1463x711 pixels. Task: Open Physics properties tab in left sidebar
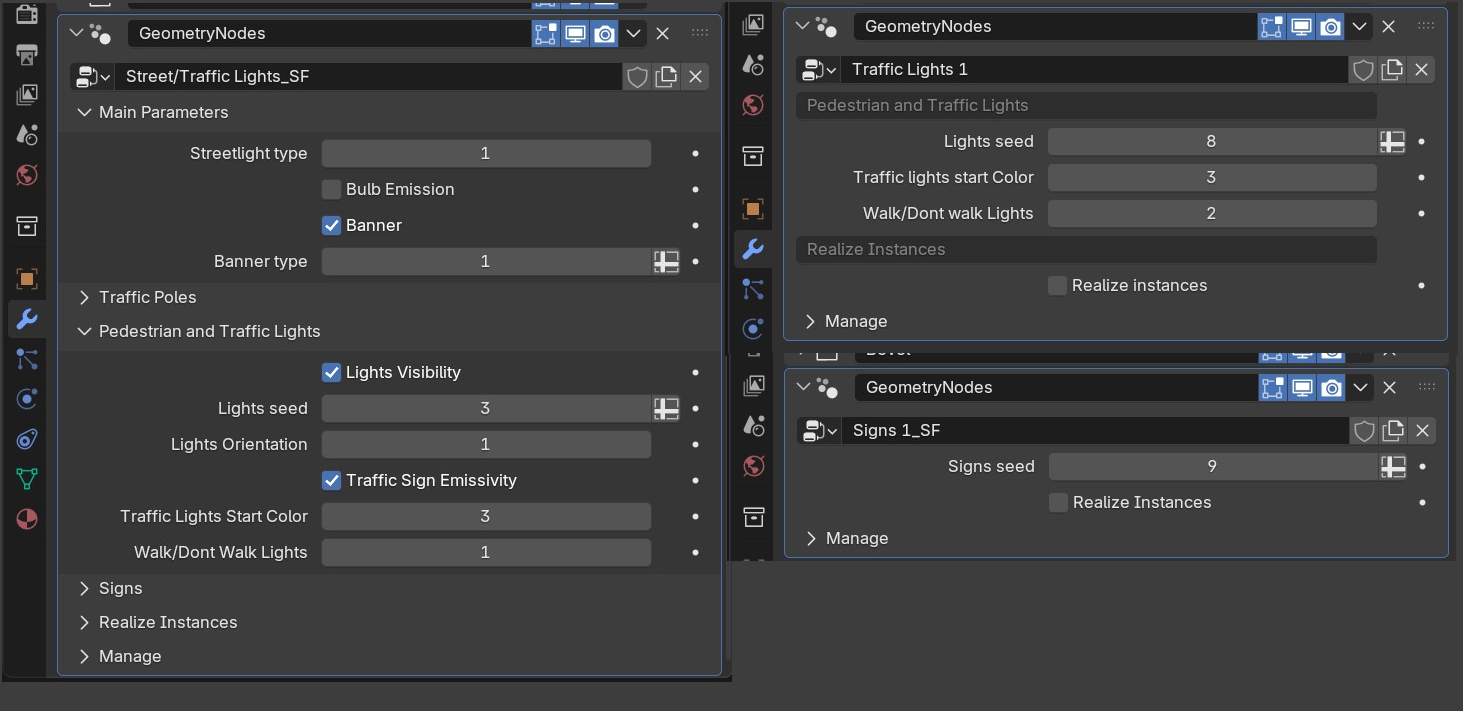[27, 399]
